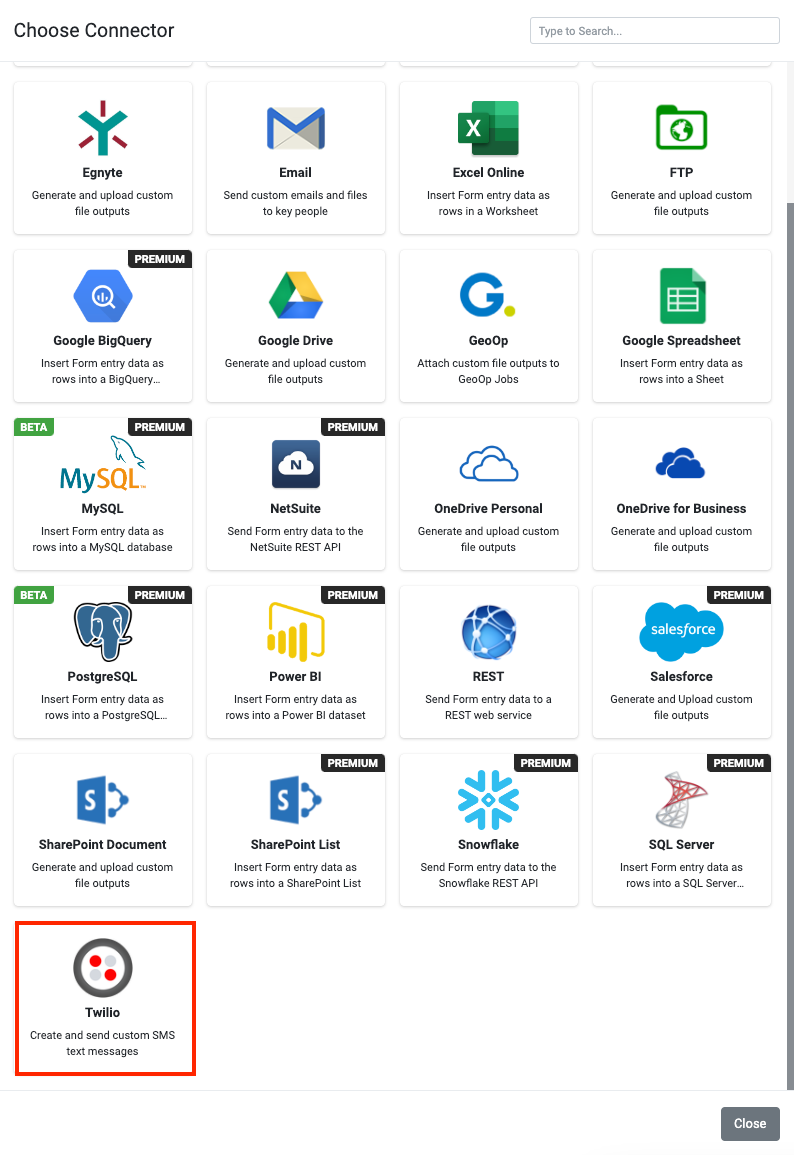The width and height of the screenshot is (794, 1155).
Task: Click 'rows into a MySQL database' description
Action: [x=102, y=547]
